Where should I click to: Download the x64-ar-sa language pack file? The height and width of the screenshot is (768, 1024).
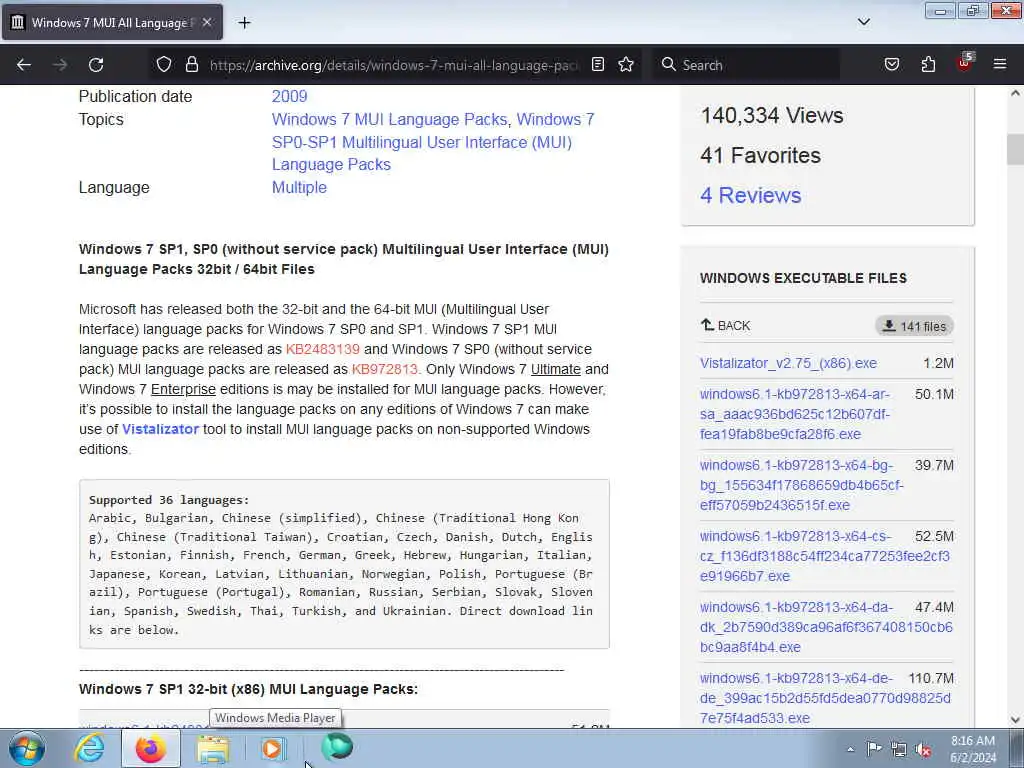(x=795, y=414)
